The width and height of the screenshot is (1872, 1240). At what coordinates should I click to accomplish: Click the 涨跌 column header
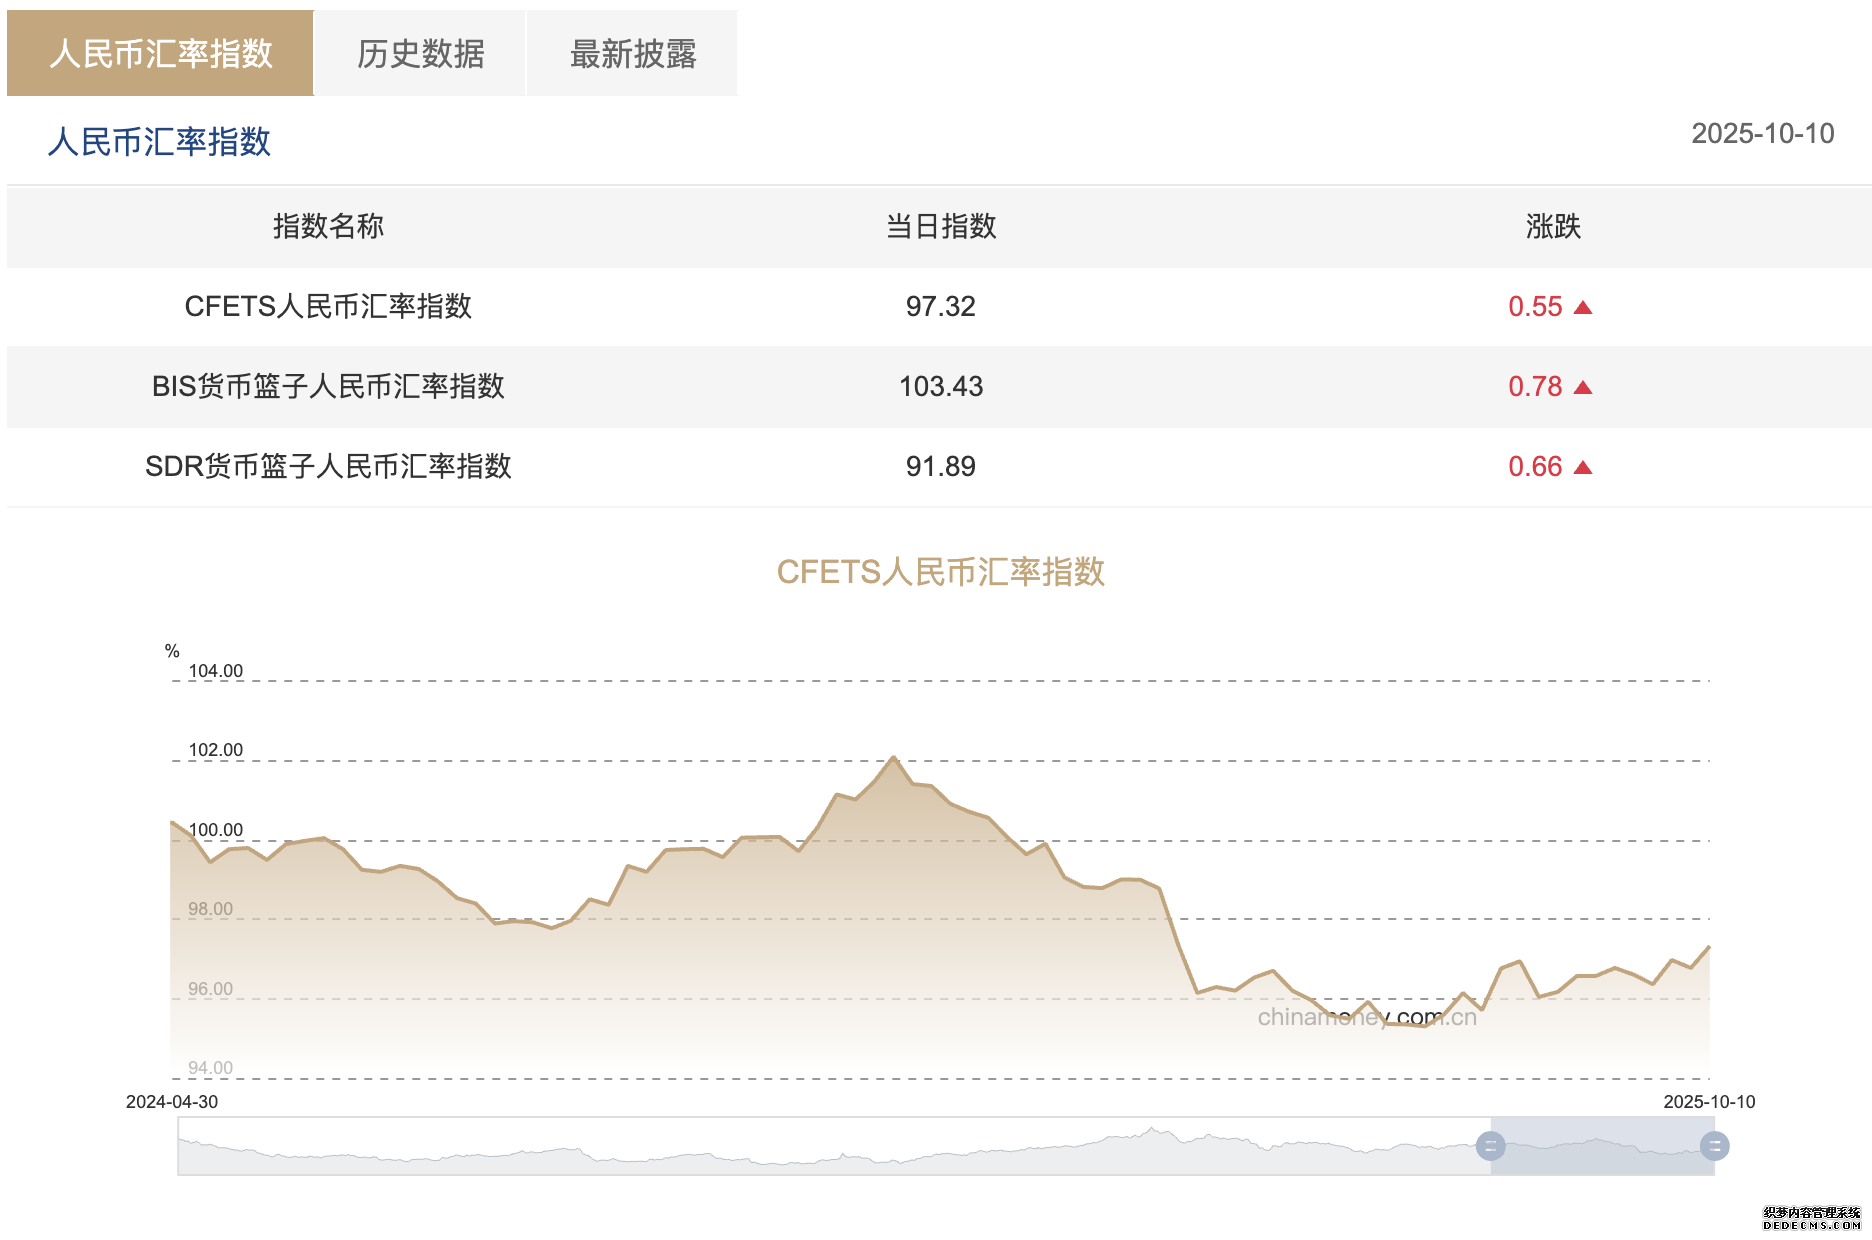pos(1552,227)
